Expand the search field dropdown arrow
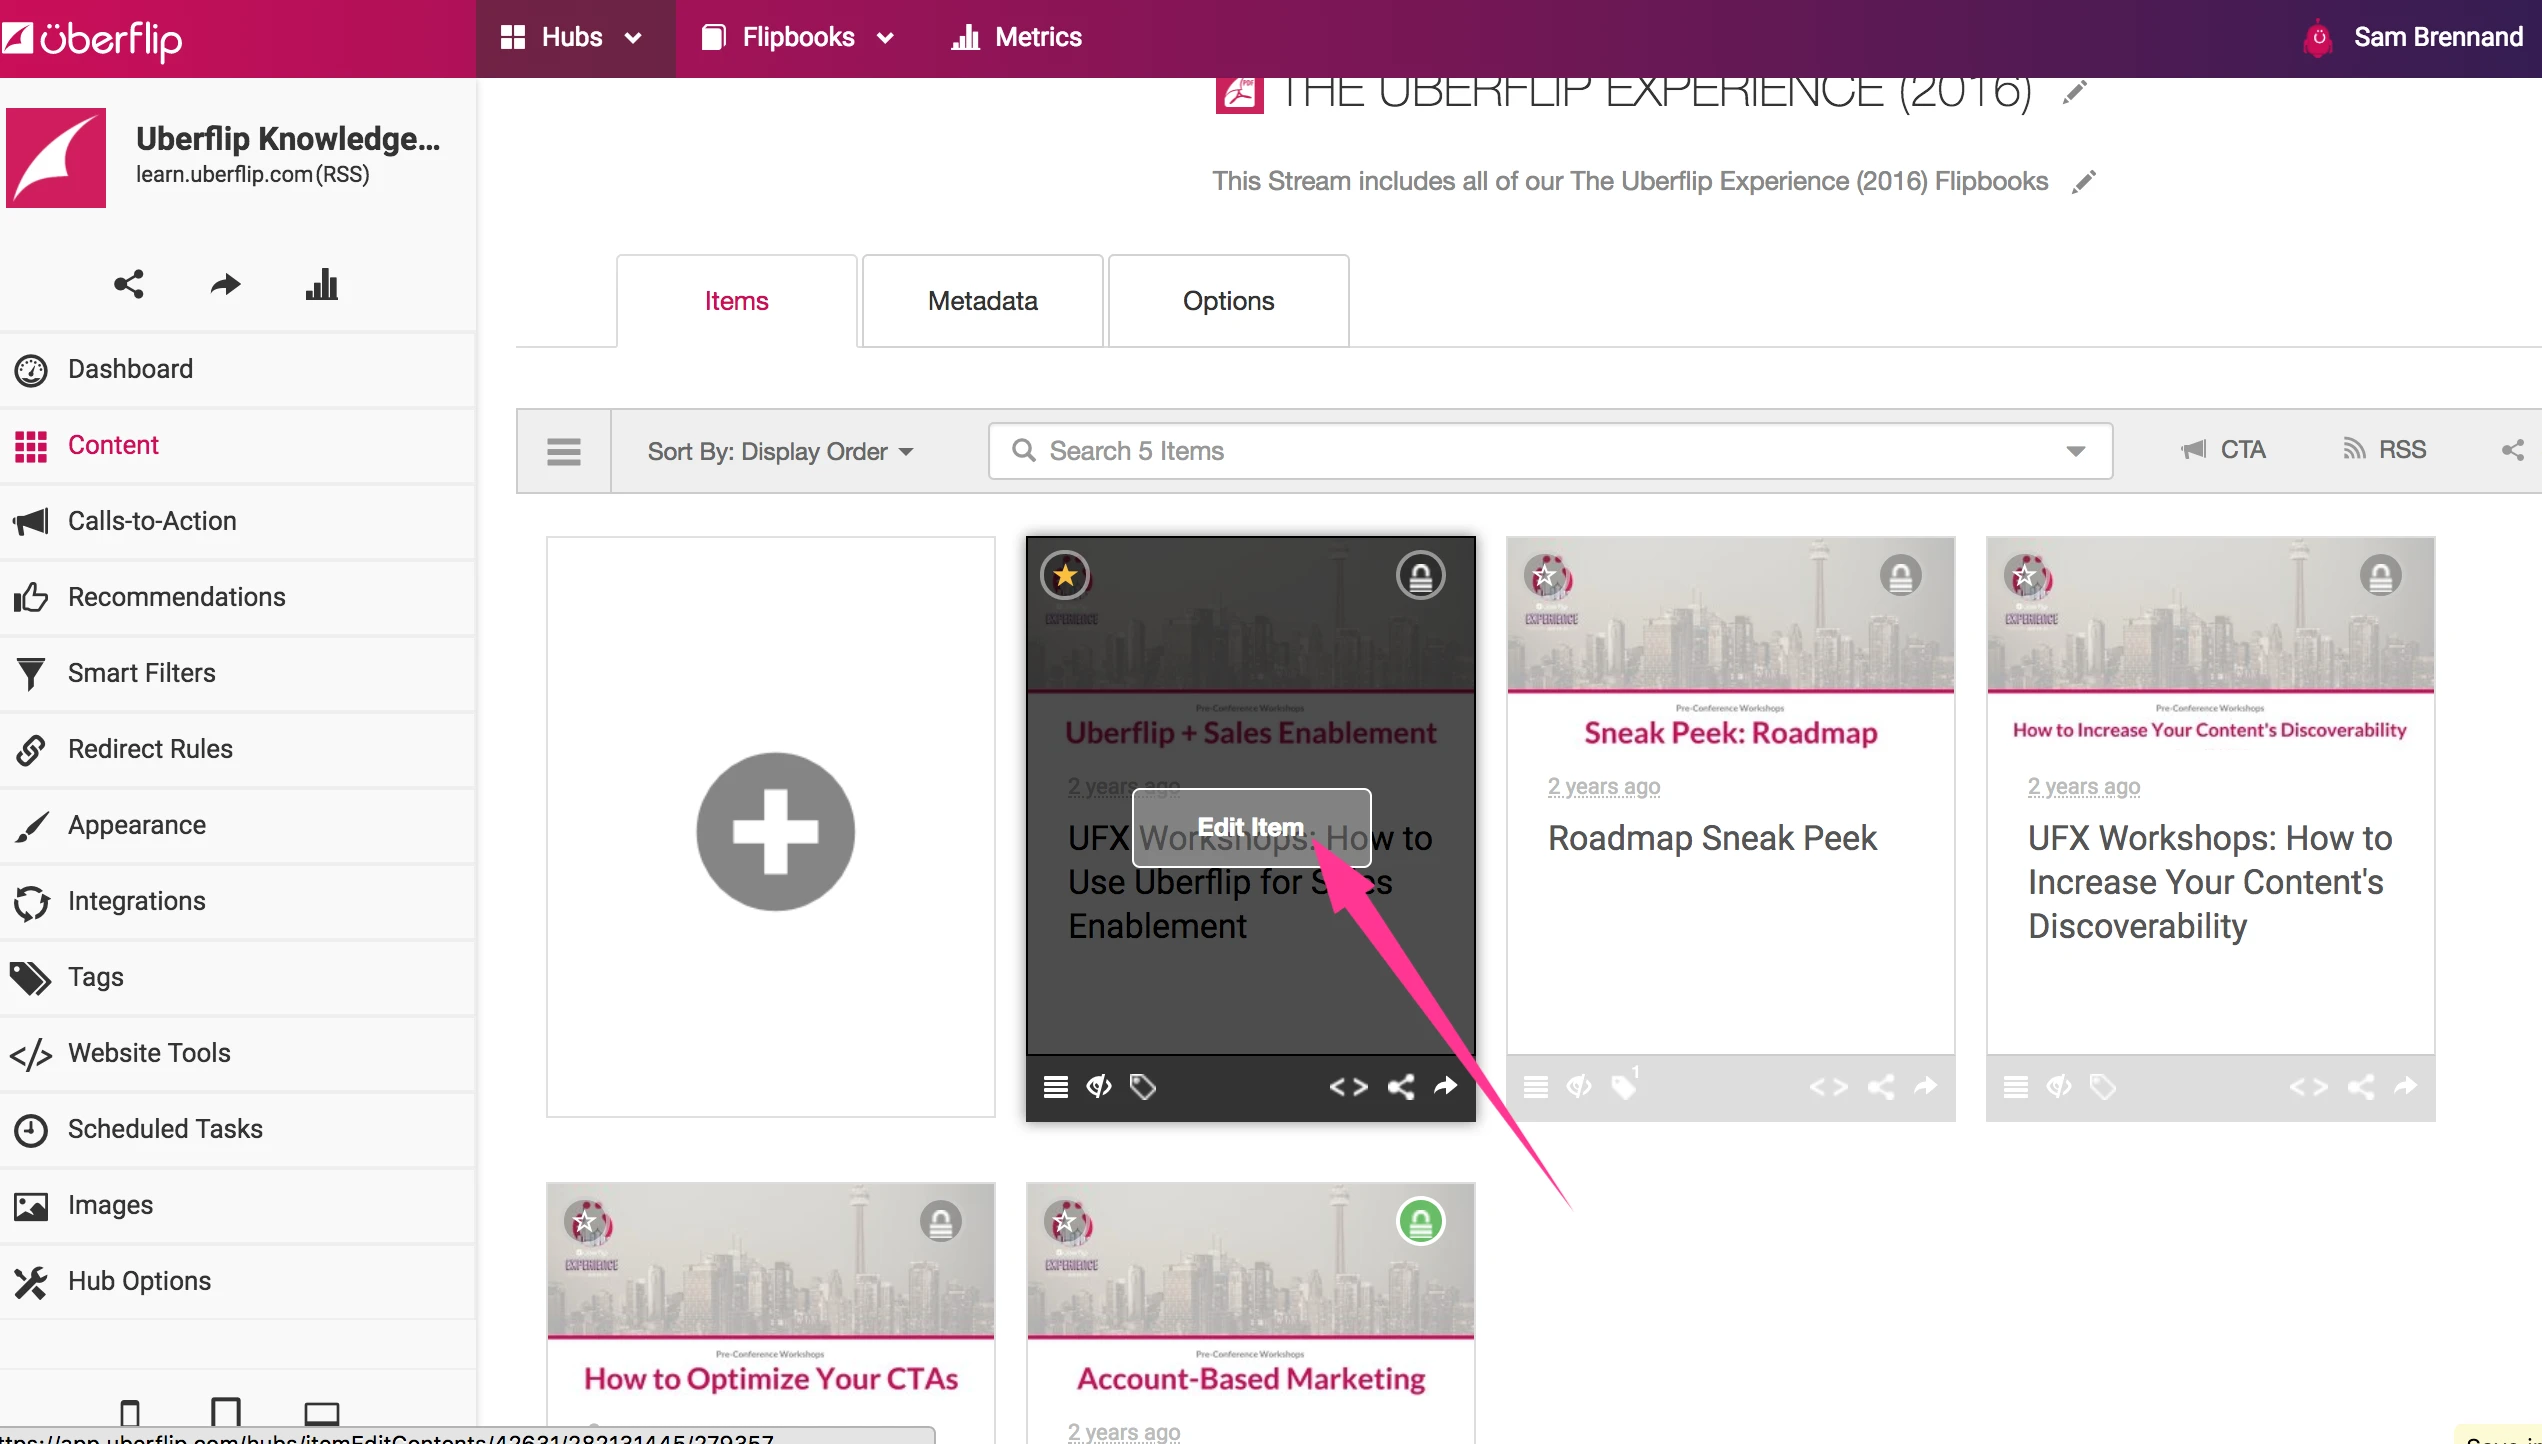 coord(2075,451)
